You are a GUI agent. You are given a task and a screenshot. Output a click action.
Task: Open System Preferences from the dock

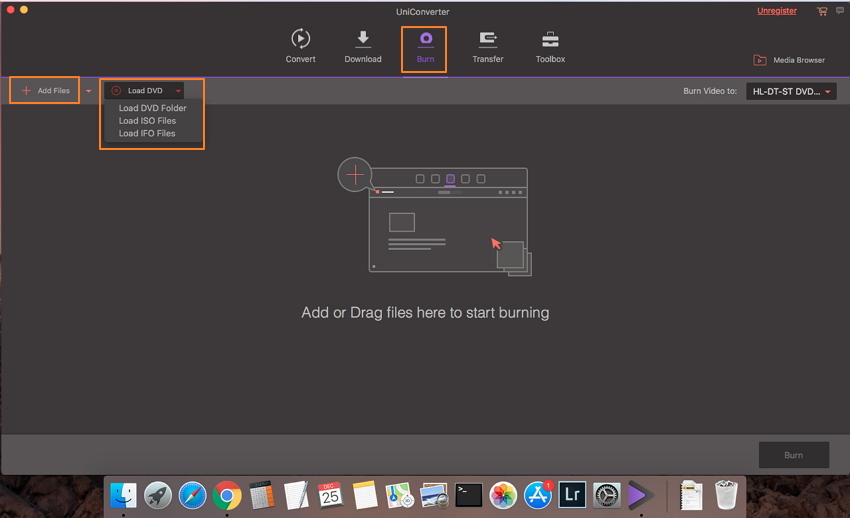(x=607, y=495)
